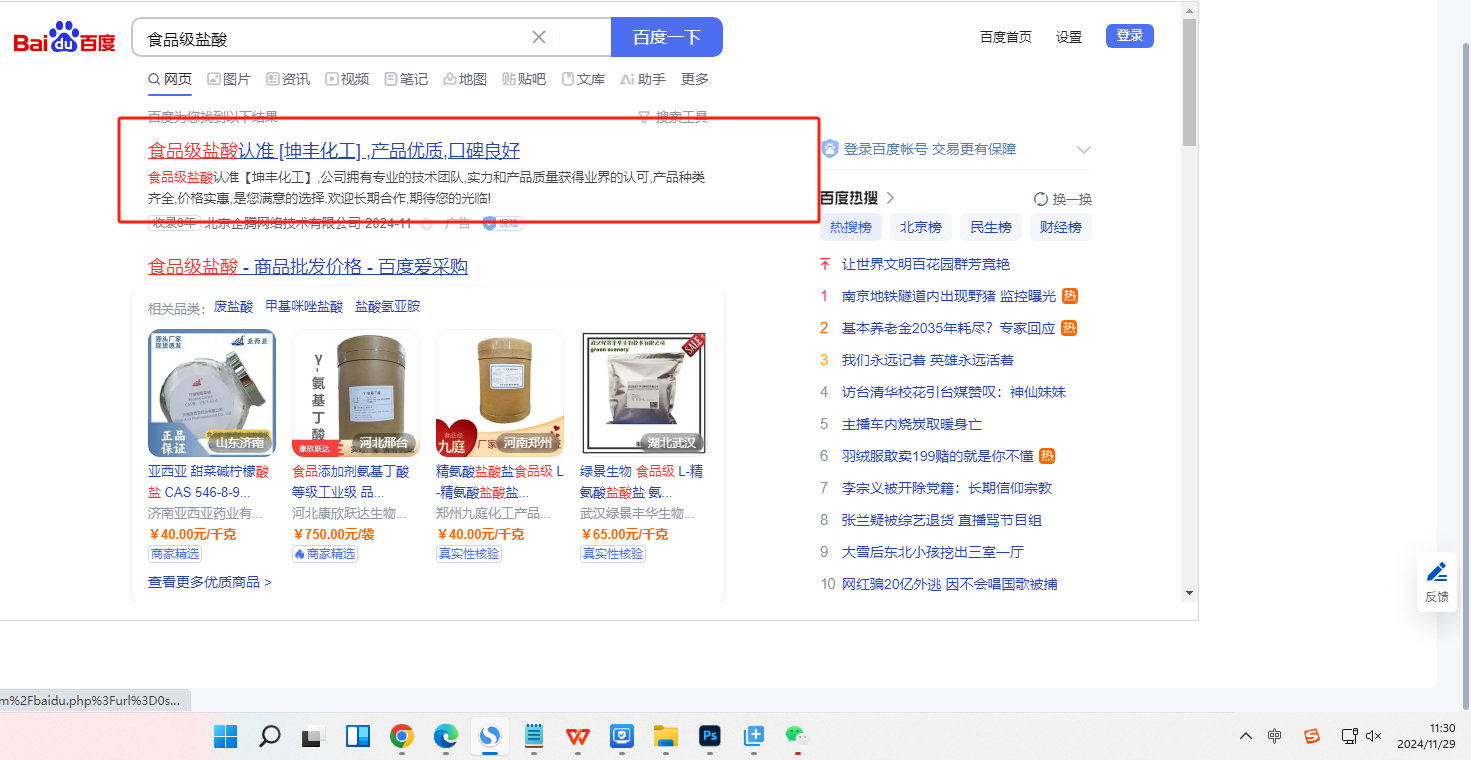1471x760 pixels.
Task: Switch to the 文库 search tab
Action: pos(583,79)
